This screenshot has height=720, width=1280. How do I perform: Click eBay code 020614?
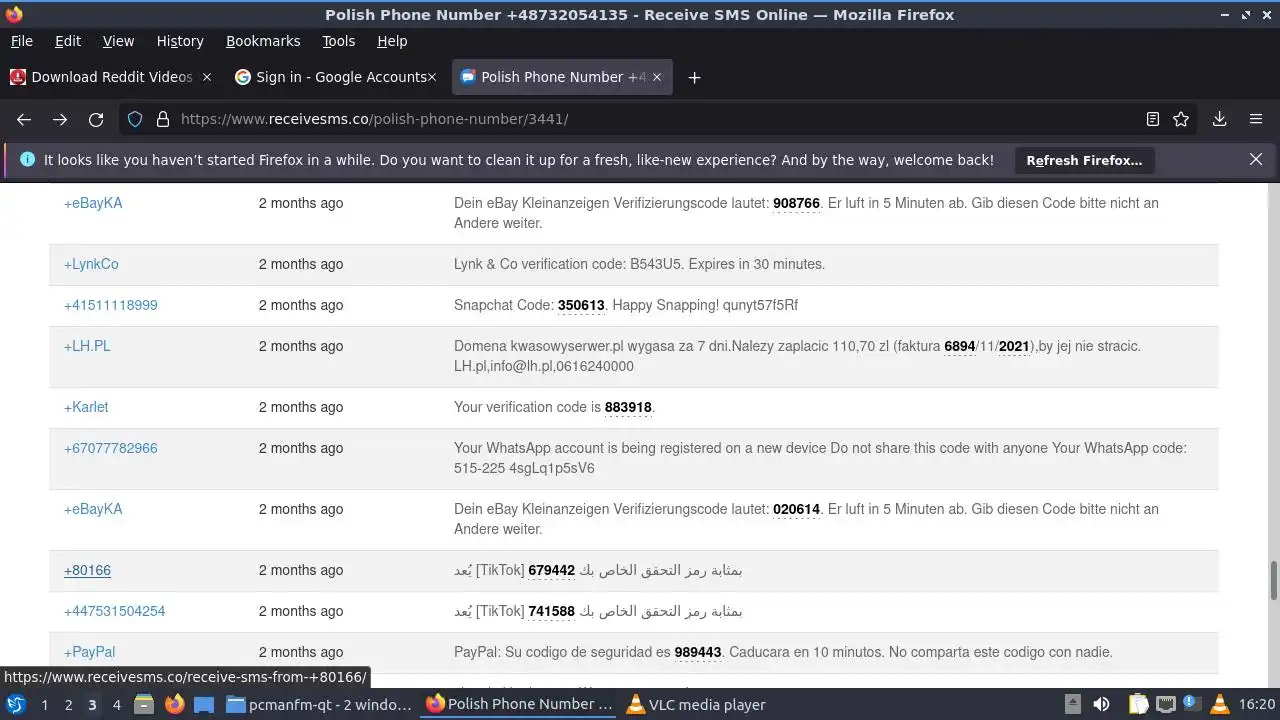point(796,509)
